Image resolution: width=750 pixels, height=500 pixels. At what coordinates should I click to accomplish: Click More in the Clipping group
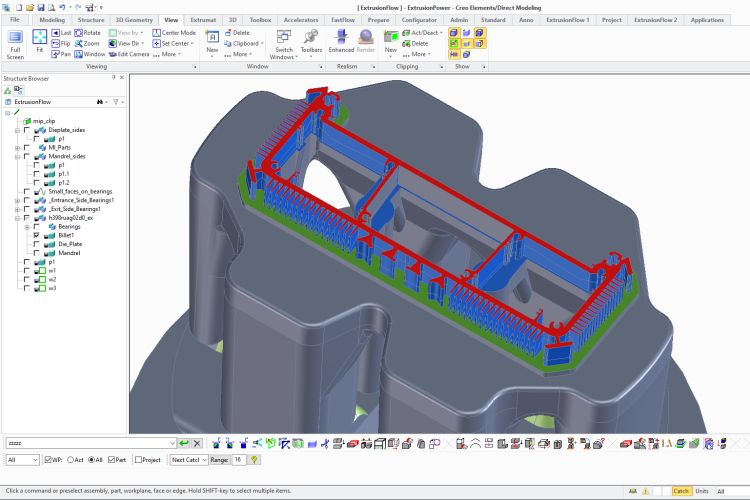click(x=417, y=54)
